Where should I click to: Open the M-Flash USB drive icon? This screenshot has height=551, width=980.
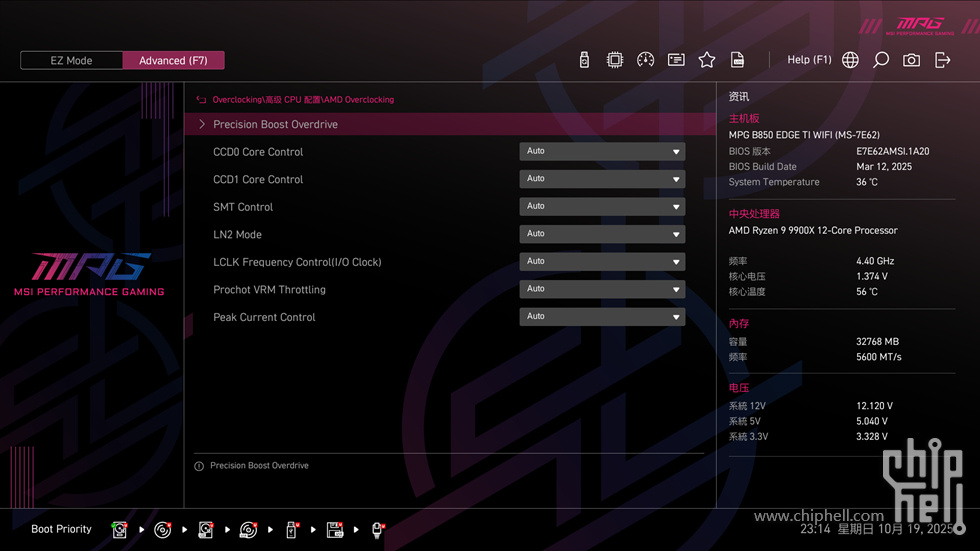585,60
